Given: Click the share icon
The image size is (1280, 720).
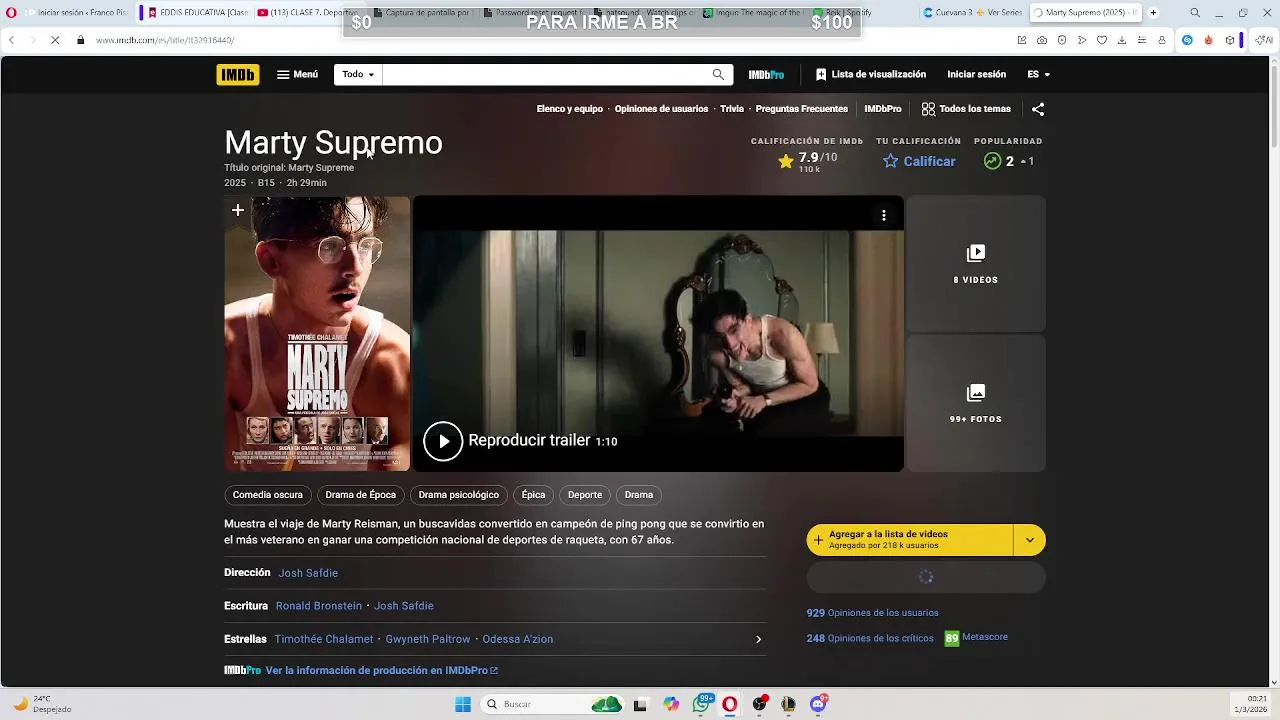Looking at the screenshot, I should (1038, 109).
